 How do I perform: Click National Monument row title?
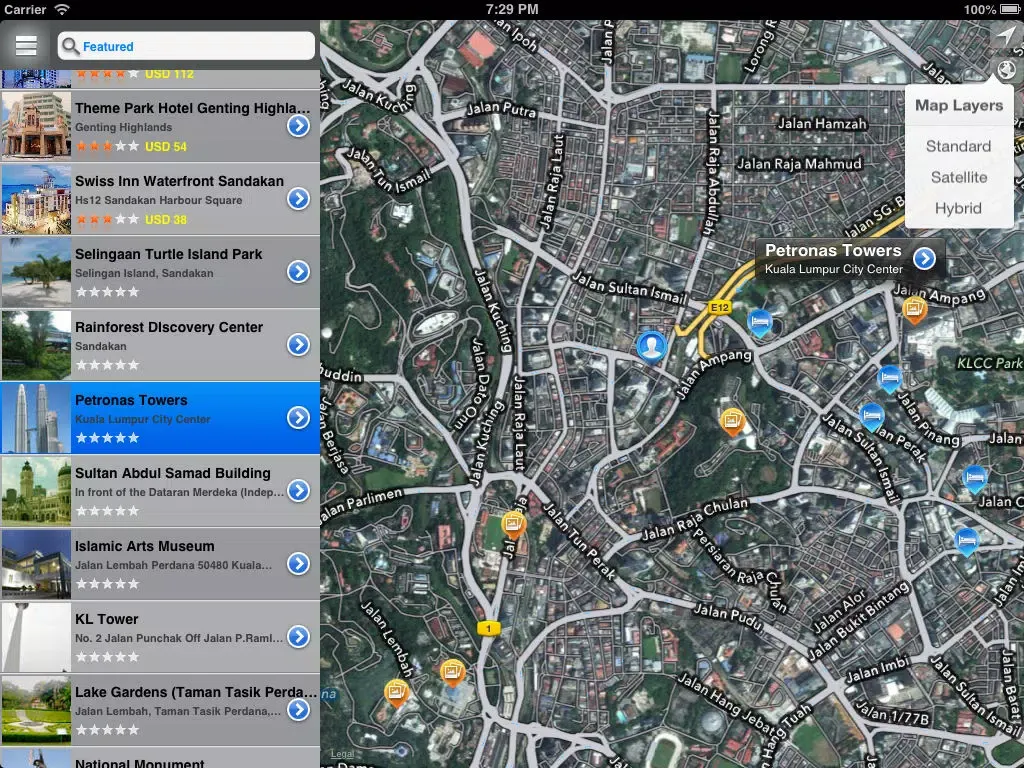tap(140, 763)
